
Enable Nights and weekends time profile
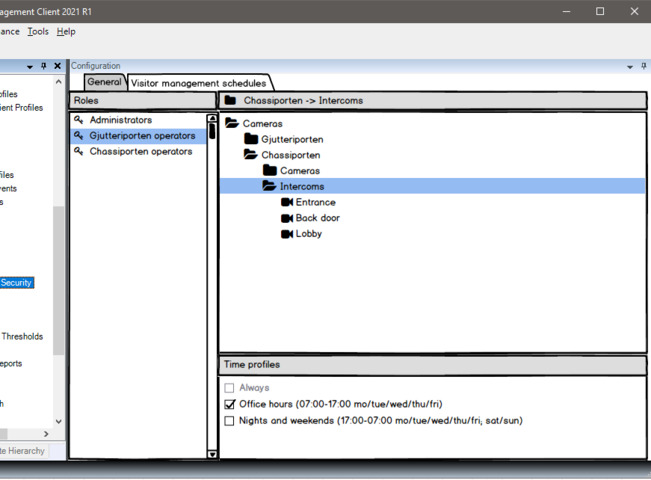coord(230,420)
